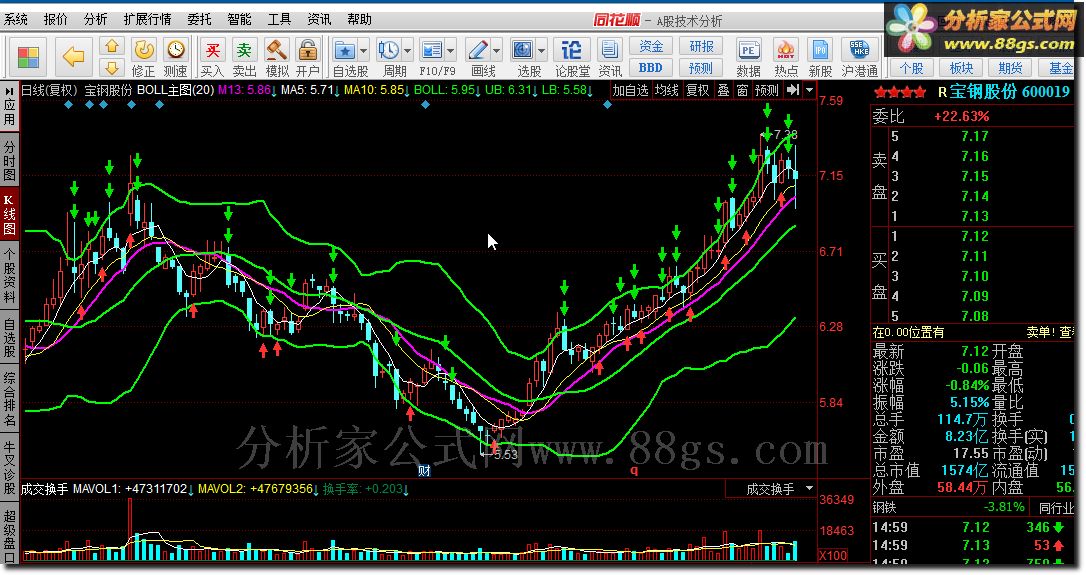The height and width of the screenshot is (575, 1086).
Task: Open 新股 IPO icon
Action: pos(820,58)
